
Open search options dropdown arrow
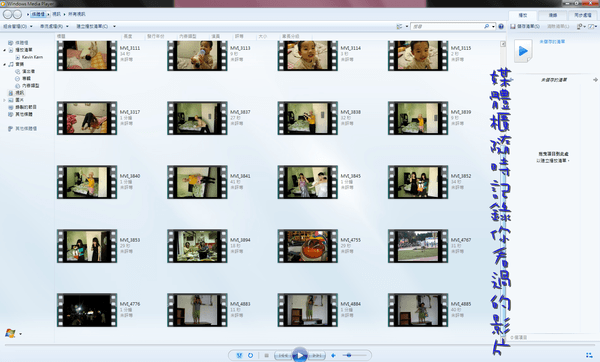click(493, 26)
